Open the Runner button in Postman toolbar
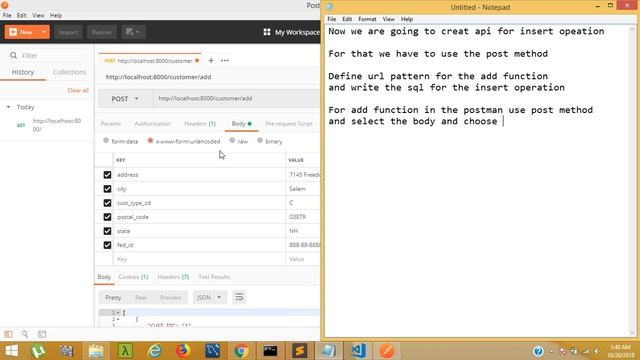The height and width of the screenshot is (360, 640). 102,32
